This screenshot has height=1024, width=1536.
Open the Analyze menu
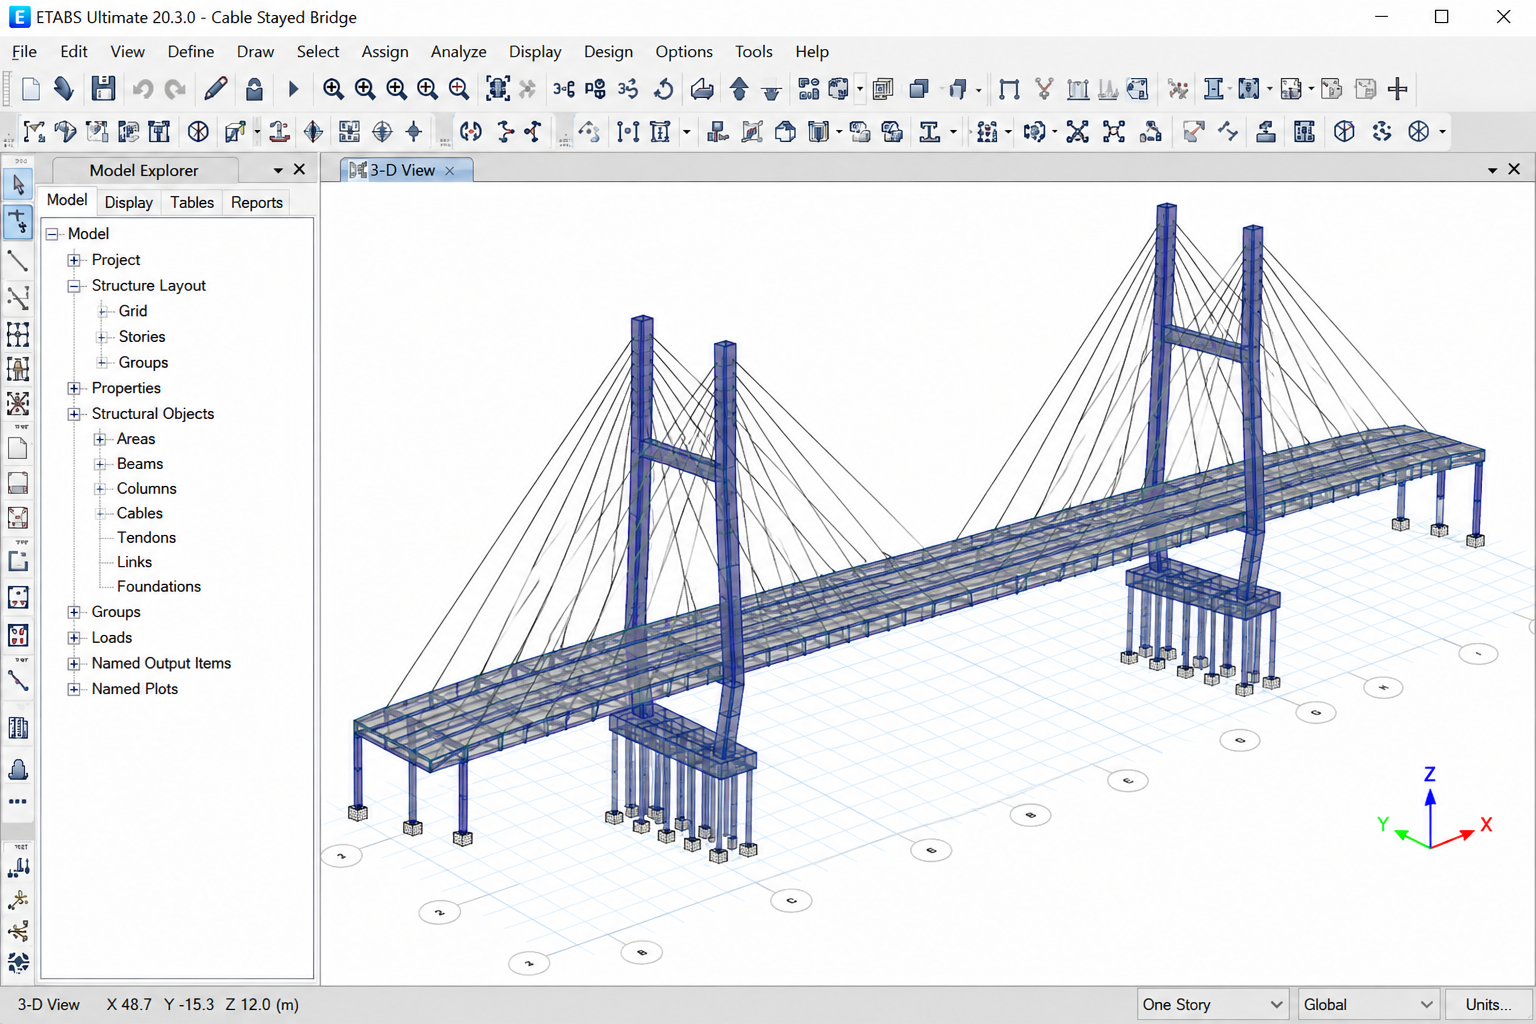click(x=458, y=52)
